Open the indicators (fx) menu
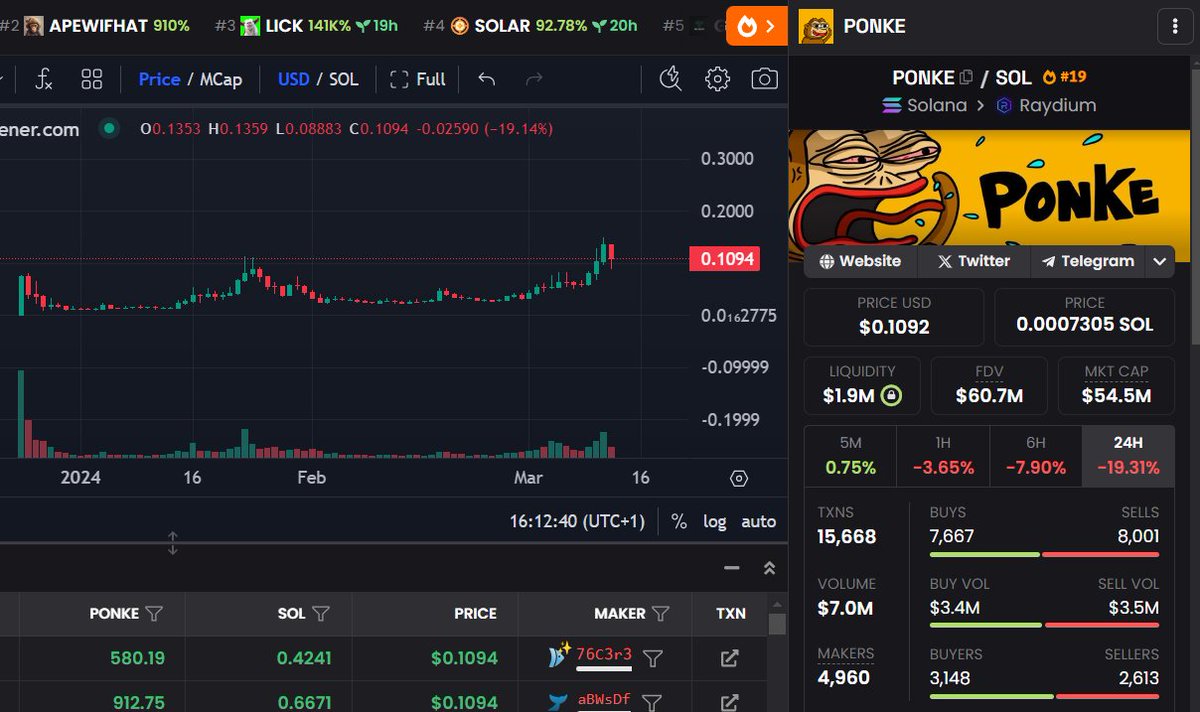 pyautogui.click(x=44, y=79)
